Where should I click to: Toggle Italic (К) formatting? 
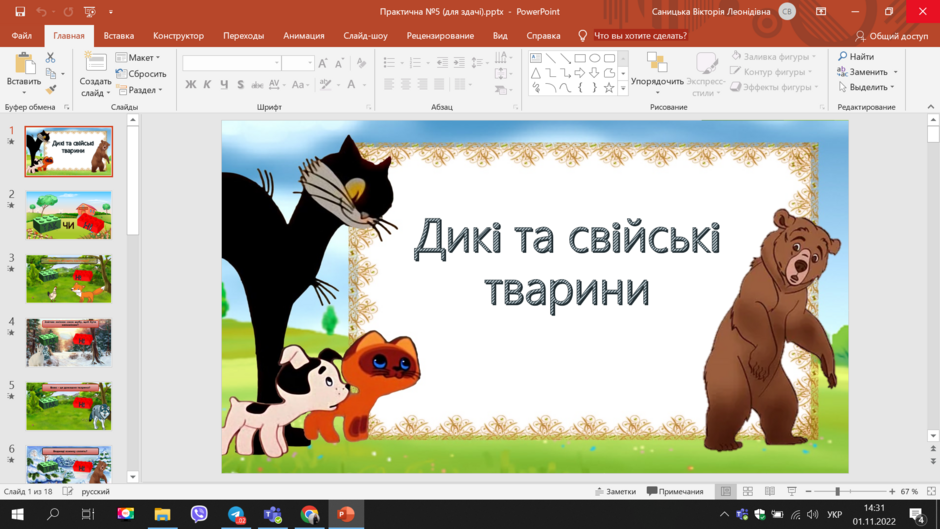[207, 85]
